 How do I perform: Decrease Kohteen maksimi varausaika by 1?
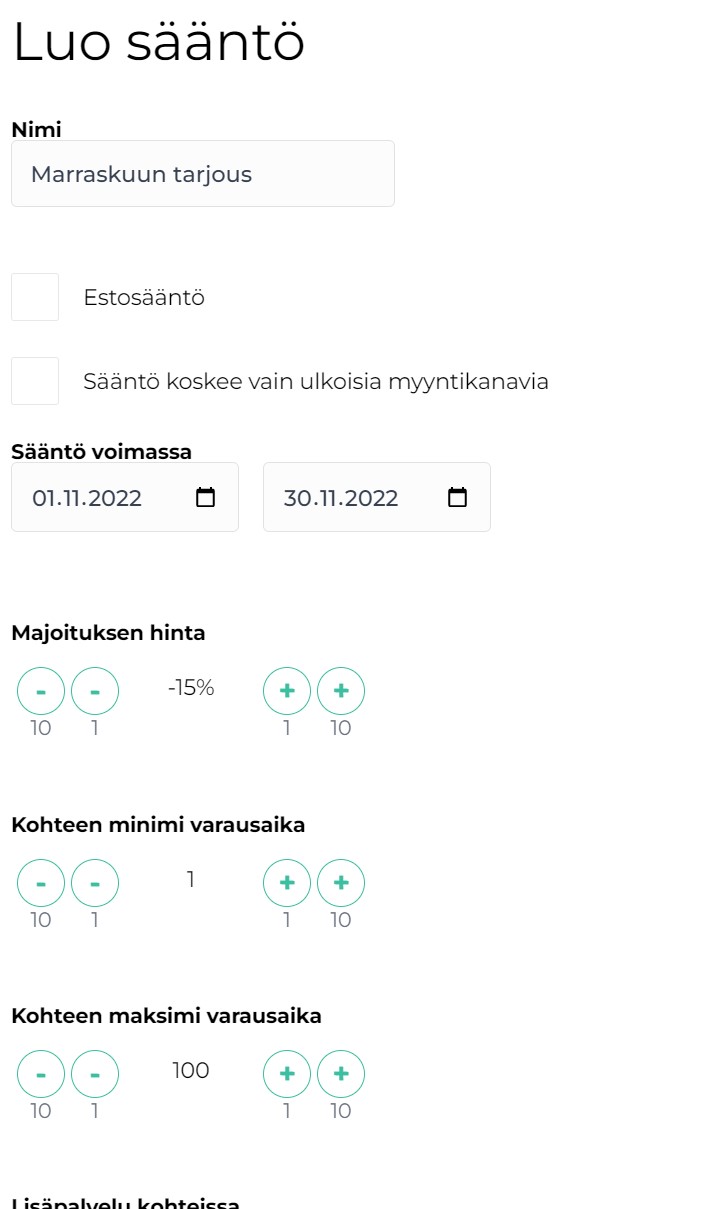(x=95, y=1074)
